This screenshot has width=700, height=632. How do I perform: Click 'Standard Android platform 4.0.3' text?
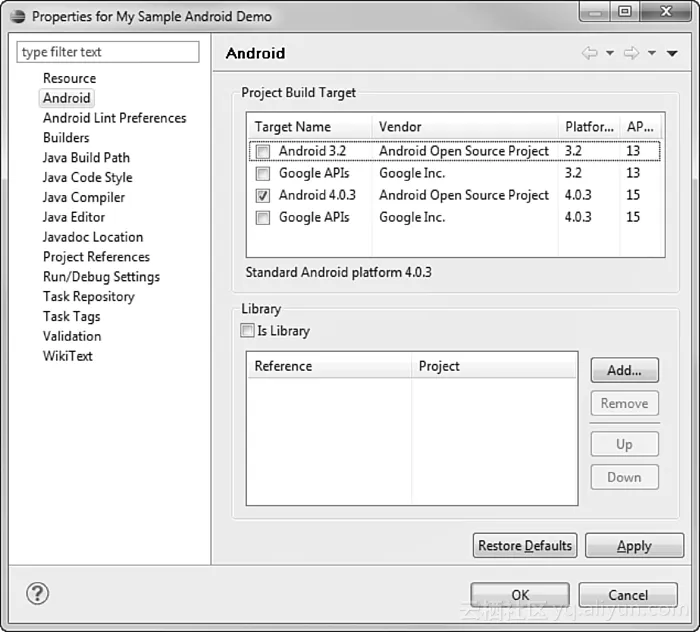coord(338,272)
